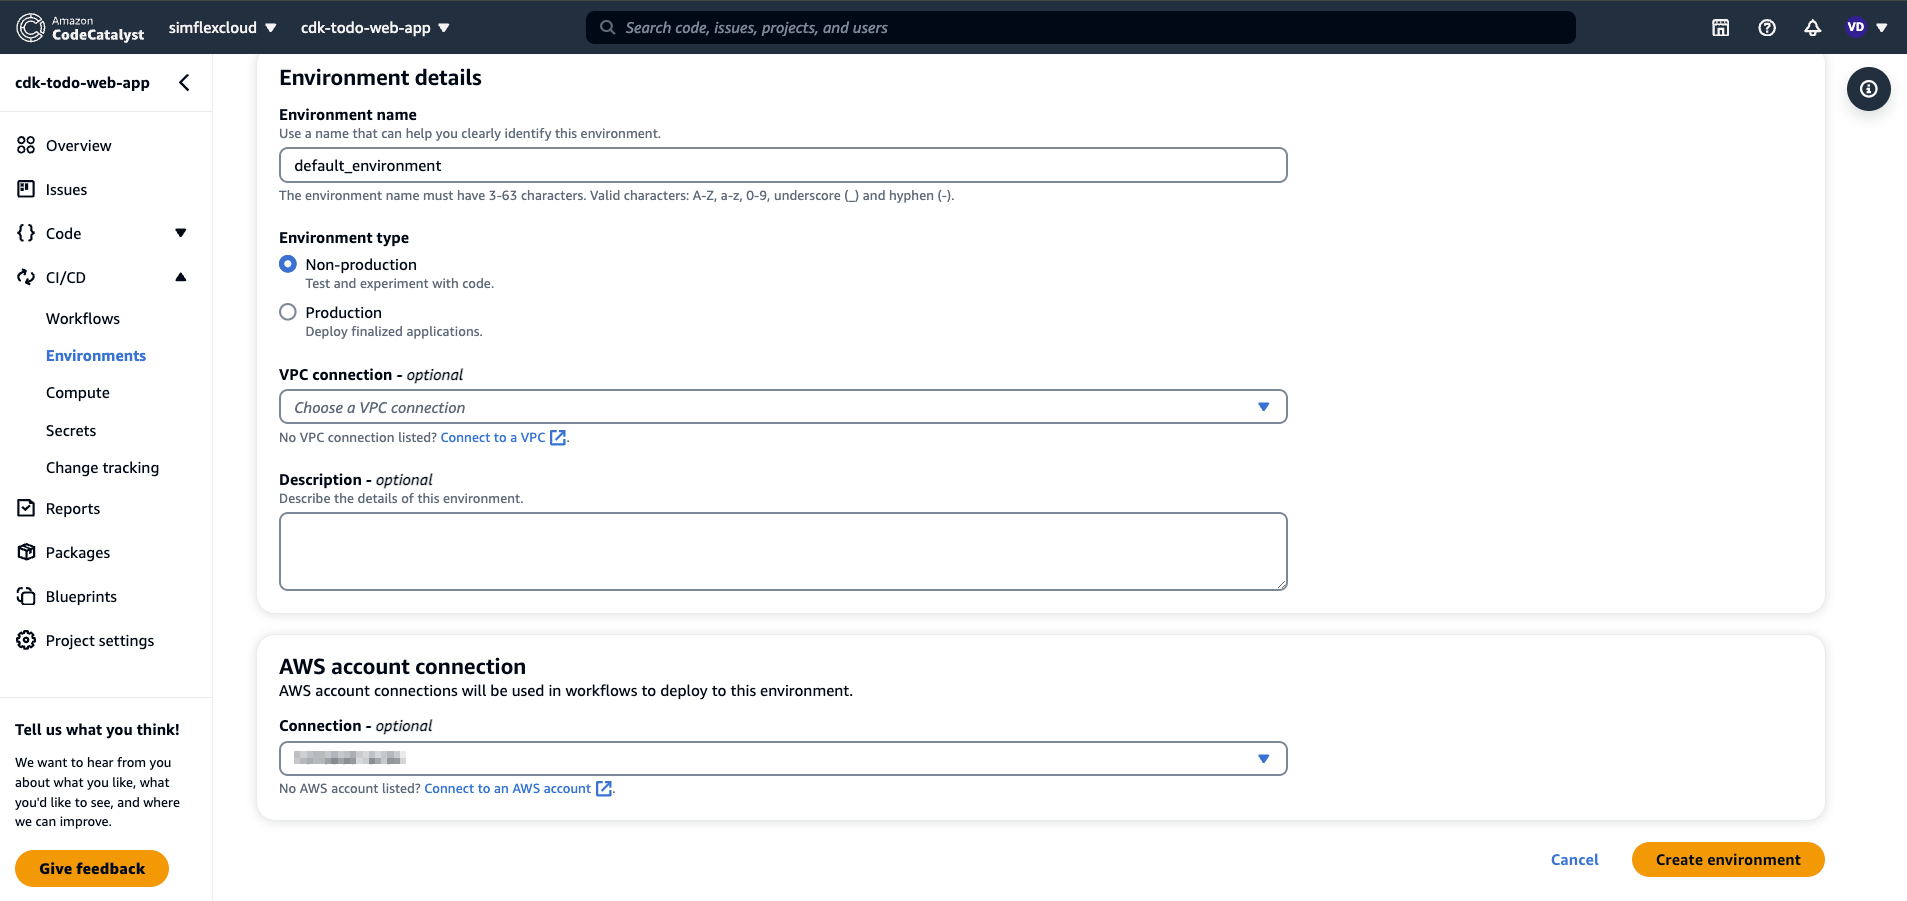1907x901 pixels.
Task: Click the Give feedback button
Action: (x=92, y=868)
